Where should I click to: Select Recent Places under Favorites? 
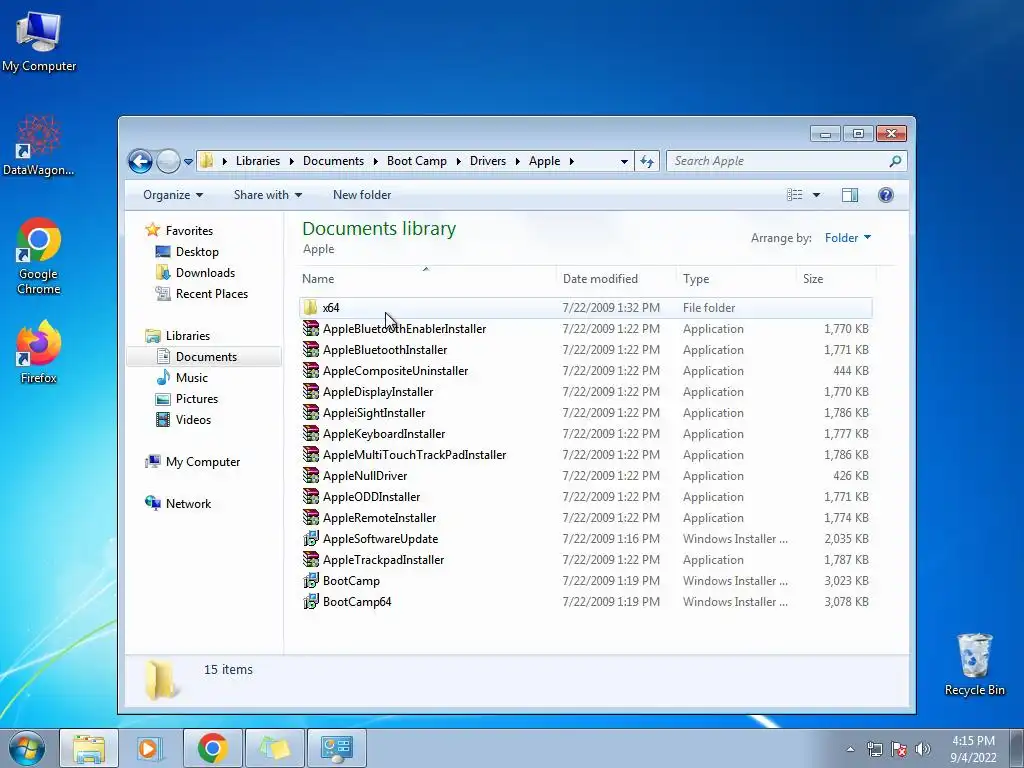212,294
